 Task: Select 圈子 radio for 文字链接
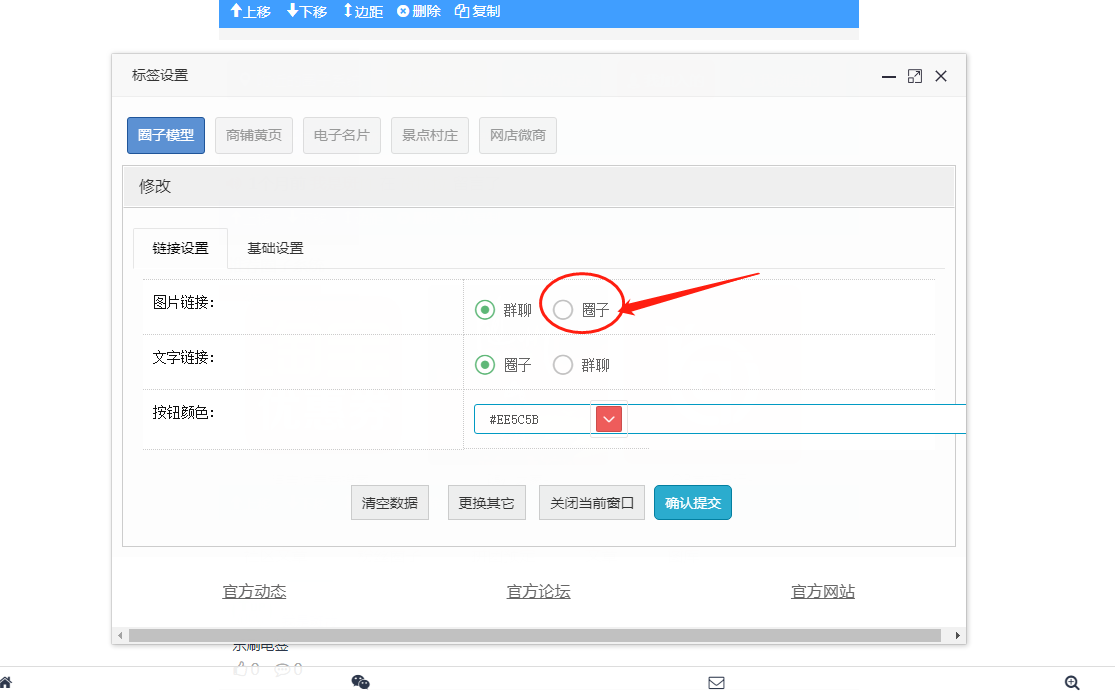[485, 365]
